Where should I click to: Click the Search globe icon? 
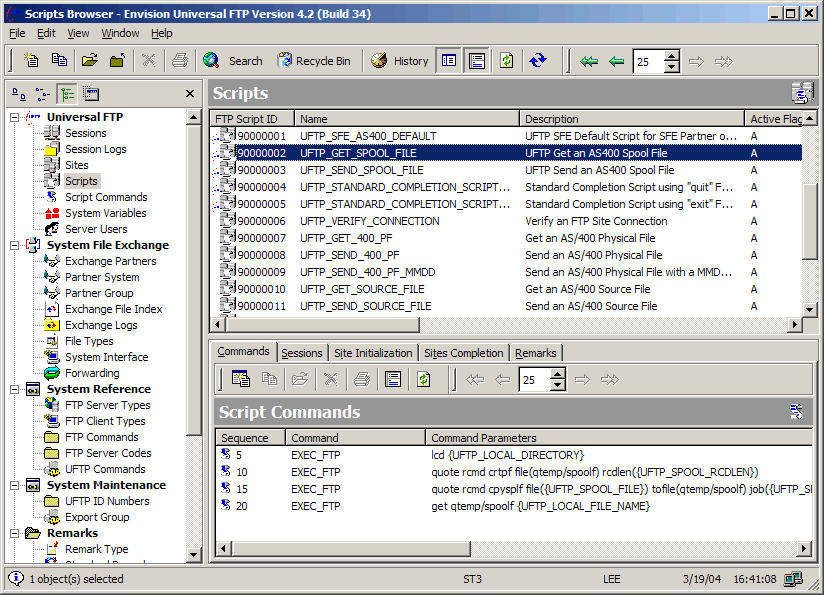(211, 61)
